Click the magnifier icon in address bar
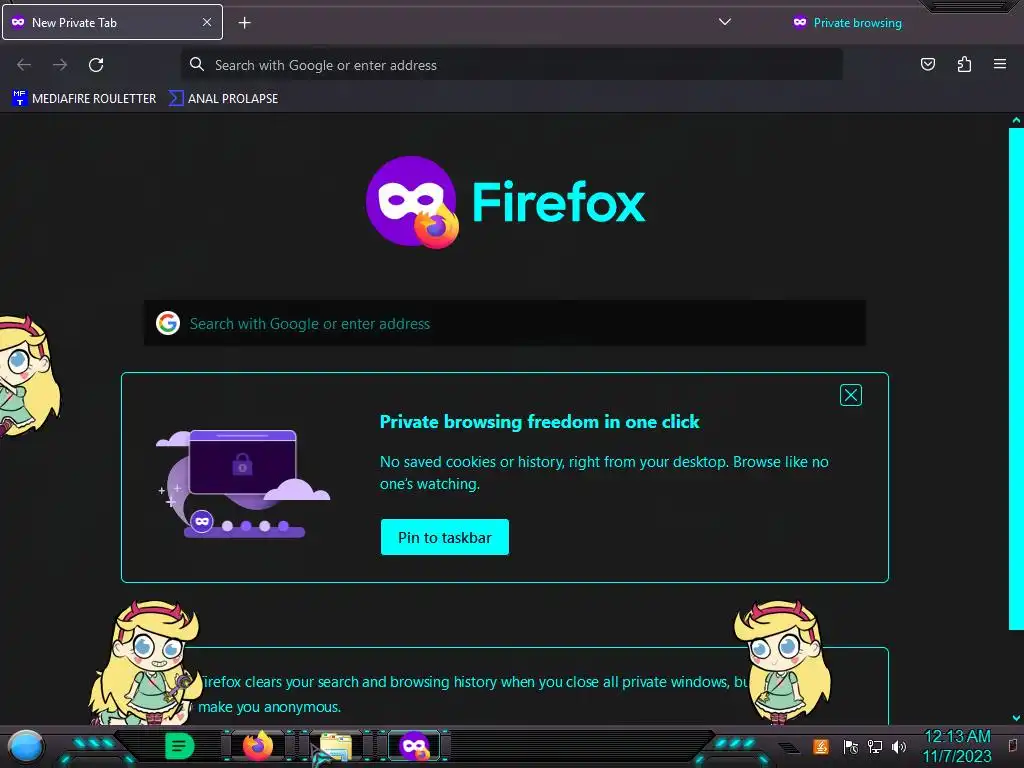 pos(197,65)
